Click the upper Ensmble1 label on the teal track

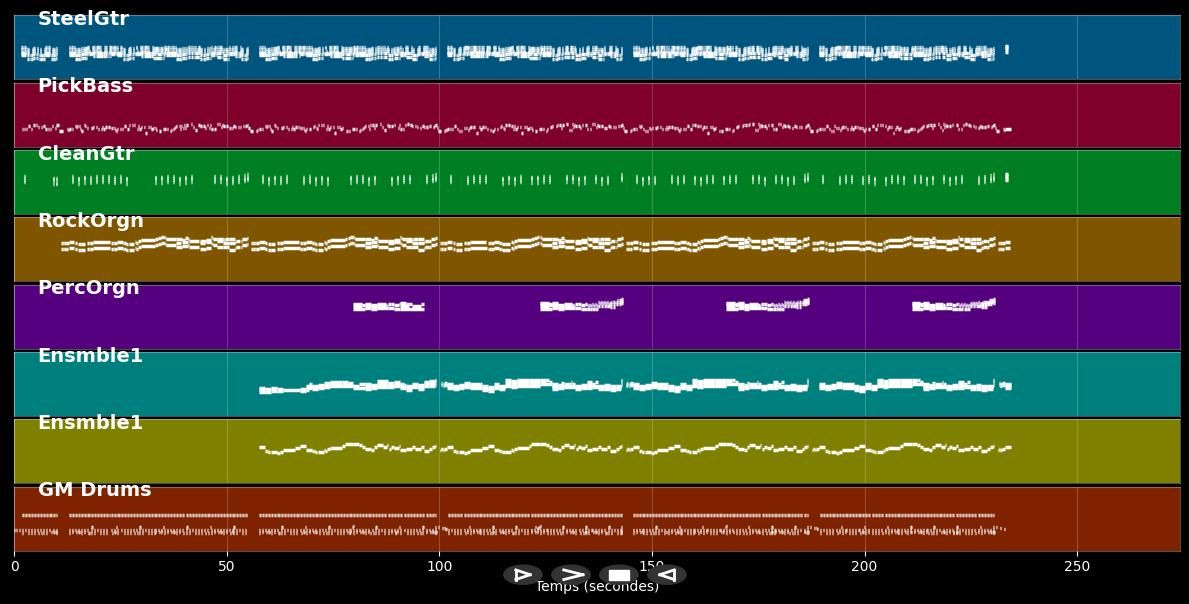click(90, 356)
